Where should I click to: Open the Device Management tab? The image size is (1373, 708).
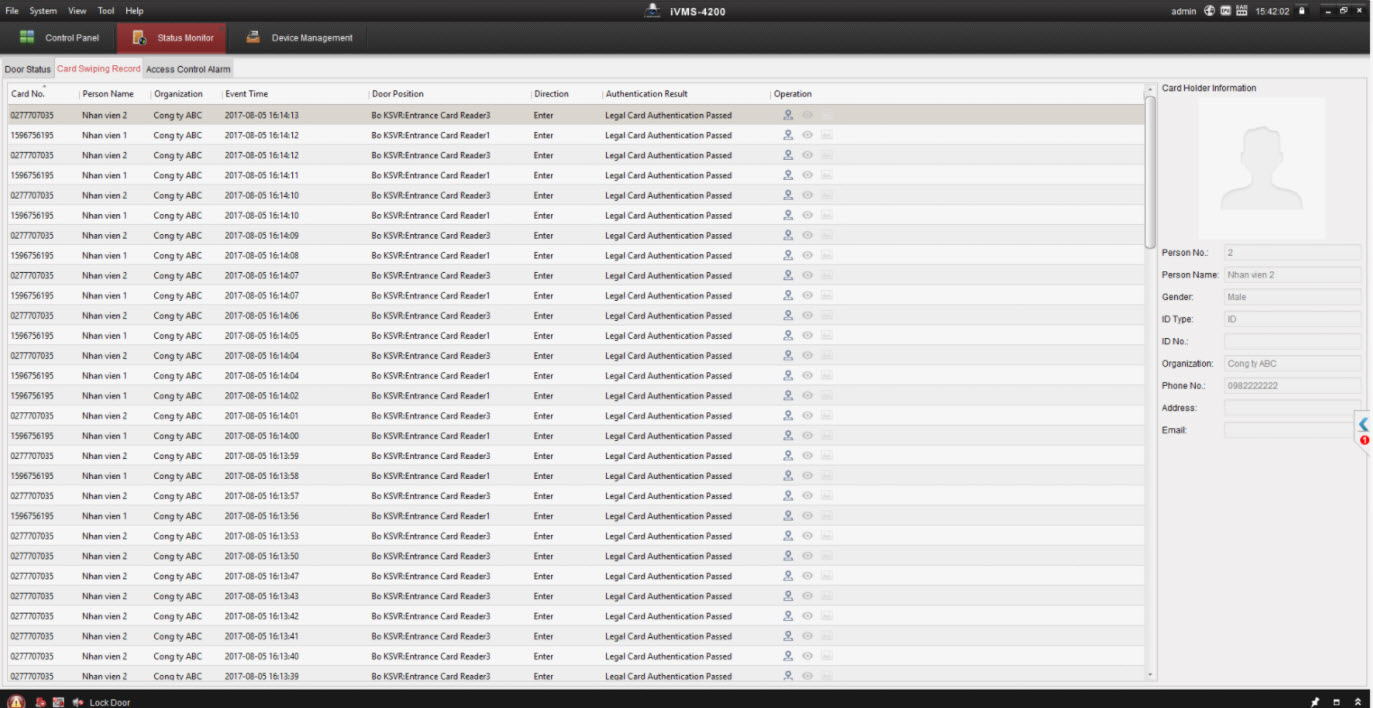point(300,38)
